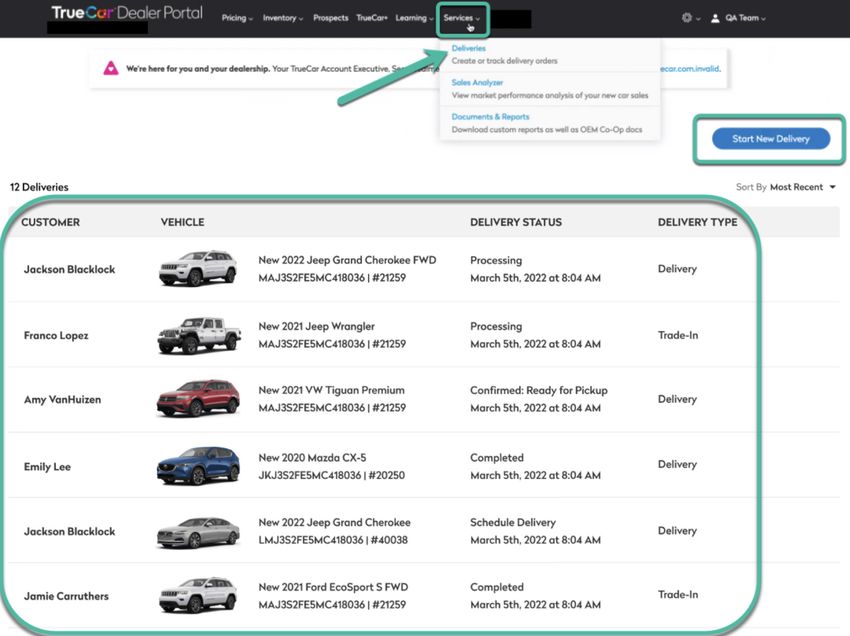Click the white Jeep Grand Cherokee FWD thumbnail
The image size is (850, 636).
(x=198, y=269)
